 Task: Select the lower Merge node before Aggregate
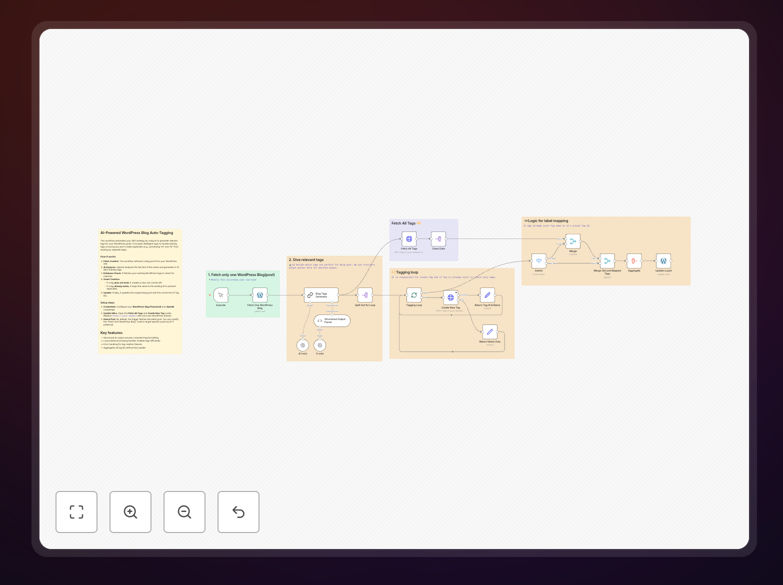[x=607, y=261]
